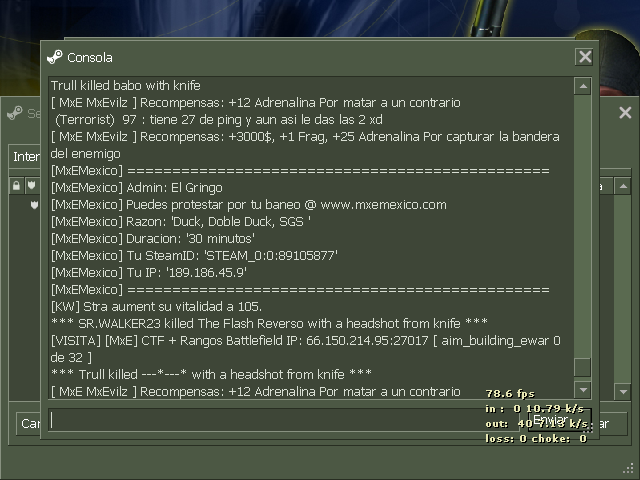Select the server row with shield icon
Screen dimensions: 640x480
25,205
